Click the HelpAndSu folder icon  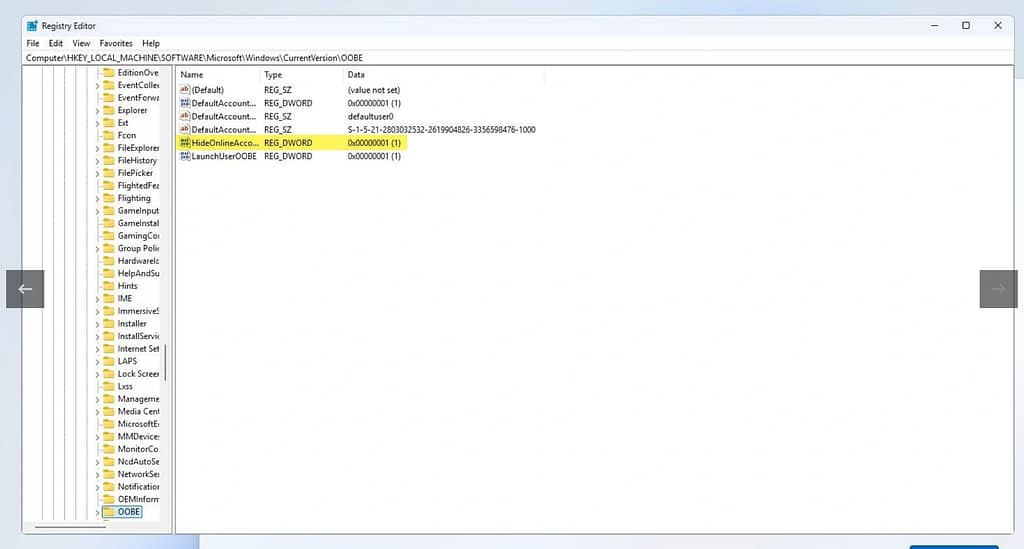(x=108, y=274)
